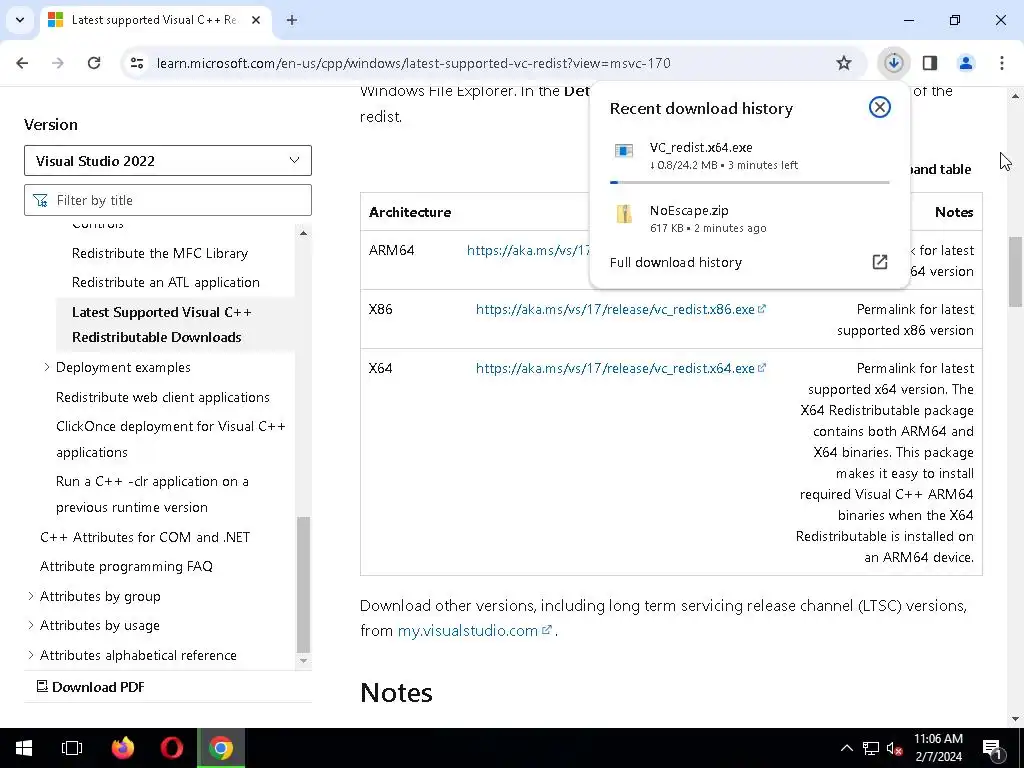The height and width of the screenshot is (768, 1024).
Task: Open Redistribute web client applications article
Action: pos(163,397)
